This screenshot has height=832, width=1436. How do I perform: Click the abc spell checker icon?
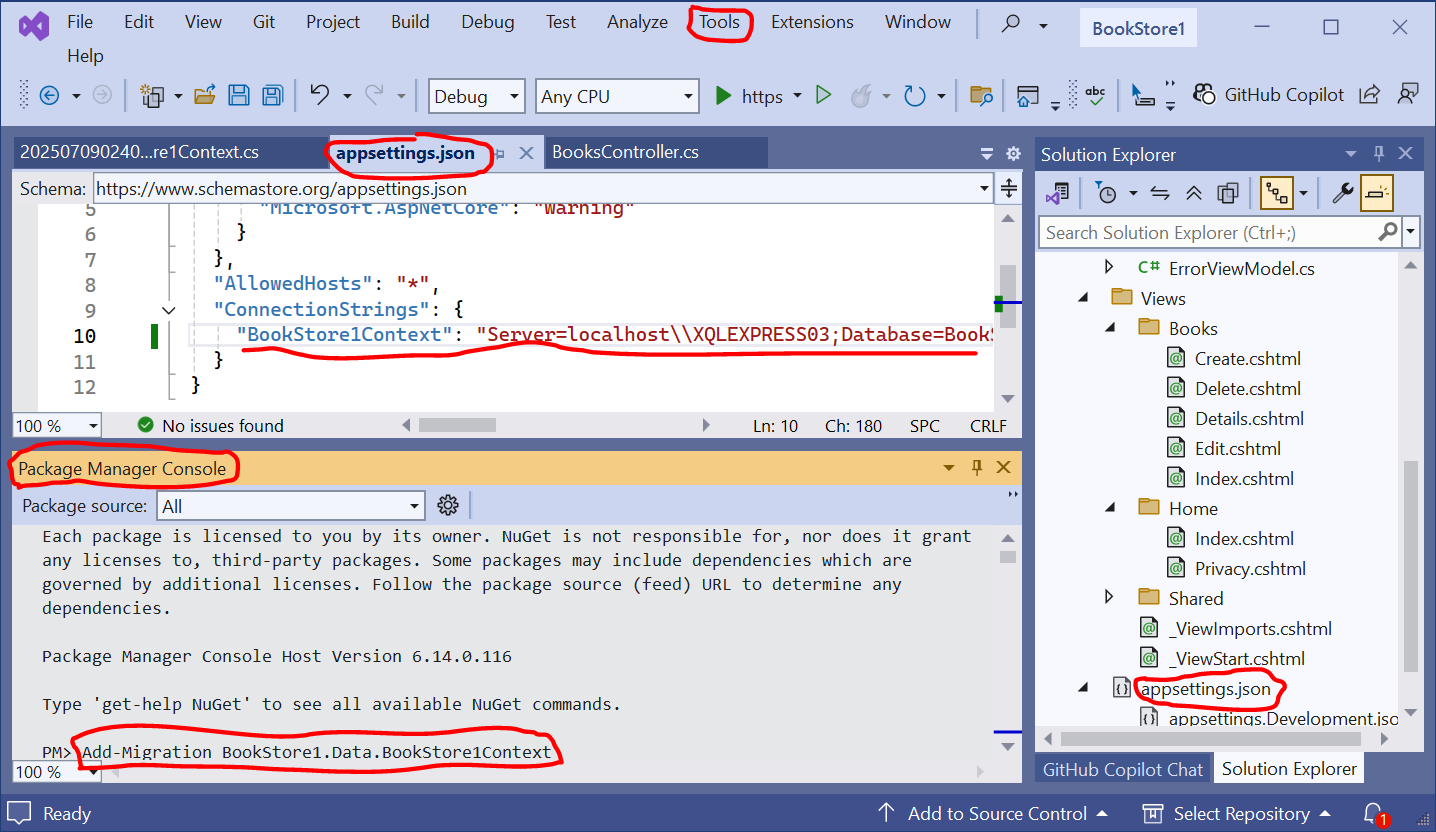(1096, 96)
